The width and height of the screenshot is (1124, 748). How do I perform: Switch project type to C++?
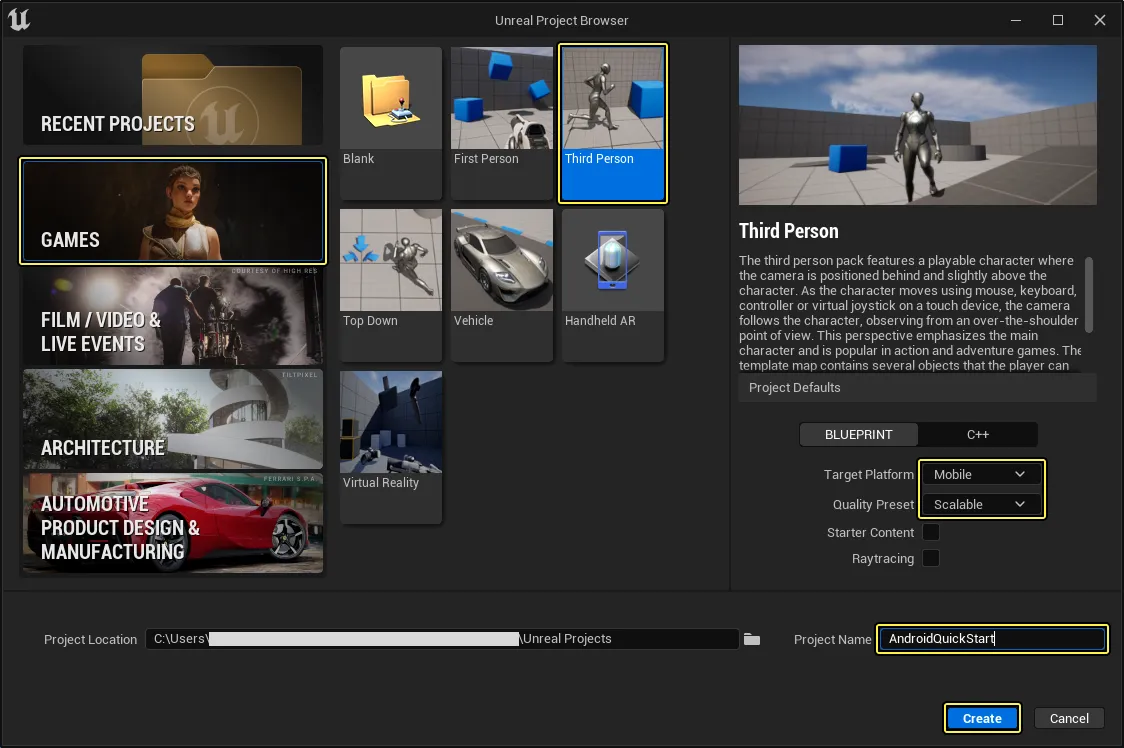(x=978, y=435)
